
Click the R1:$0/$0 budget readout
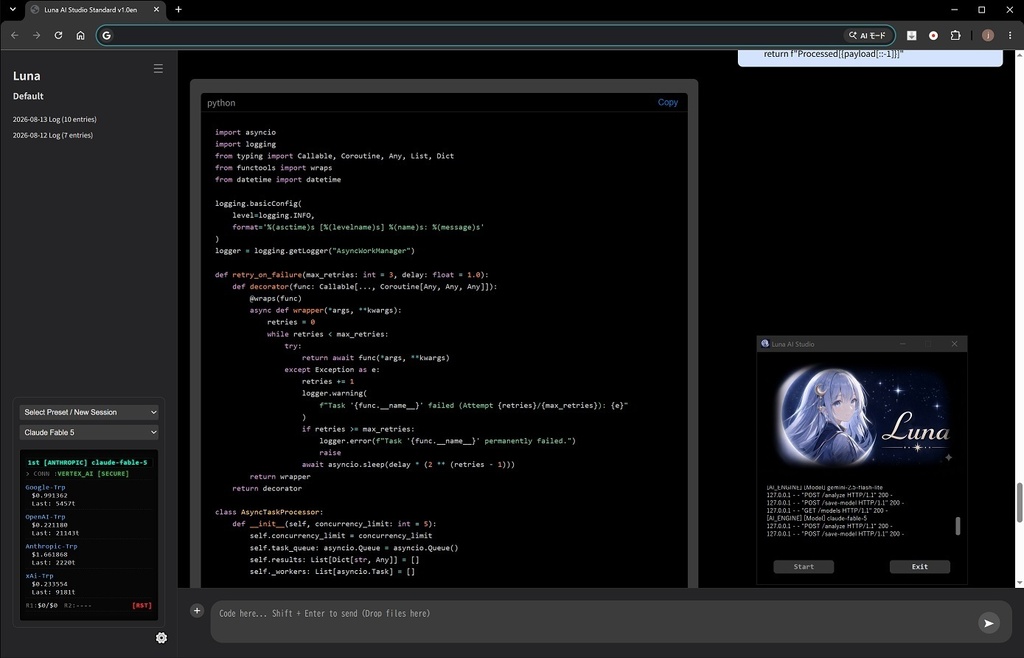41,606
